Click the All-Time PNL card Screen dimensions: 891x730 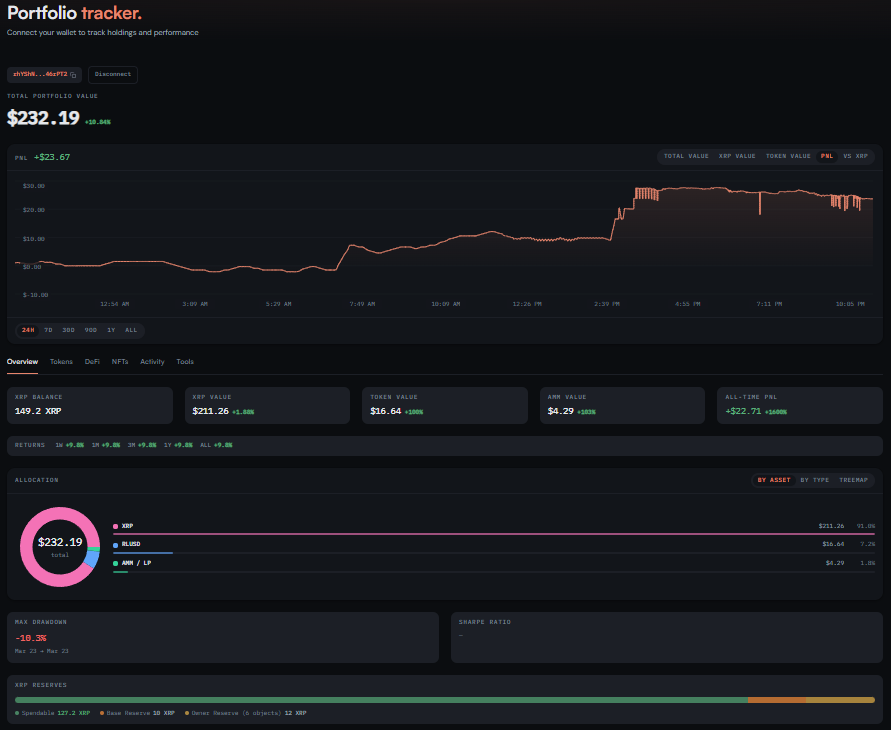pyautogui.click(x=800, y=406)
